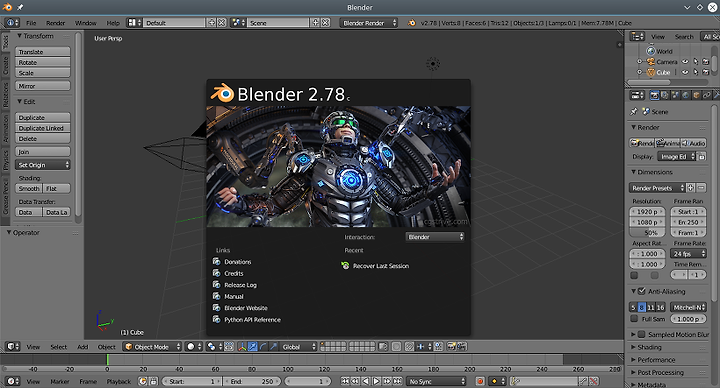Toggle Camera visibility eye in outliner
Image resolution: width=720 pixels, height=388 pixels.
point(685,62)
